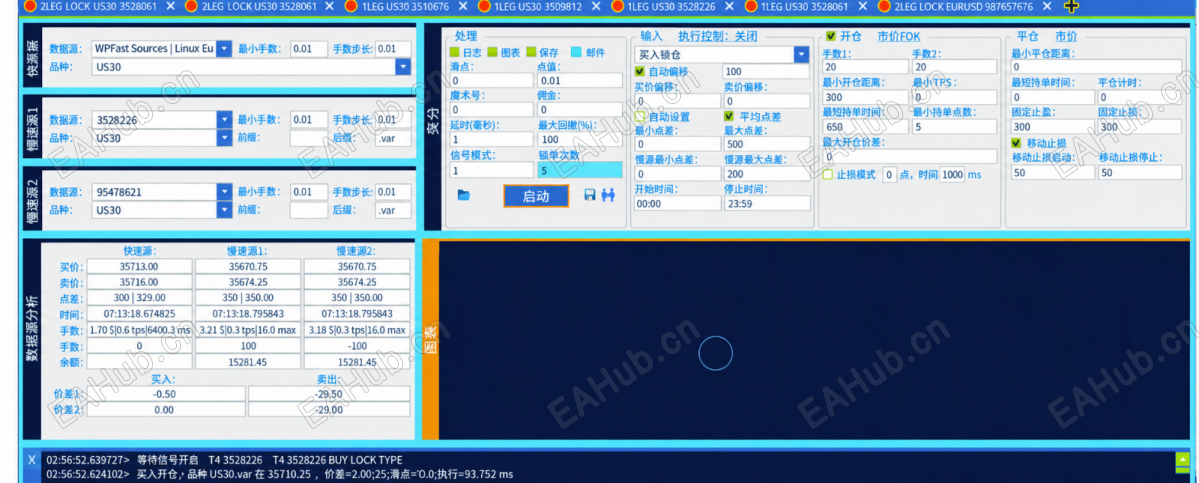Open the 95478621 data source dropdown
The width and height of the screenshot is (1199, 483).
(x=224, y=192)
